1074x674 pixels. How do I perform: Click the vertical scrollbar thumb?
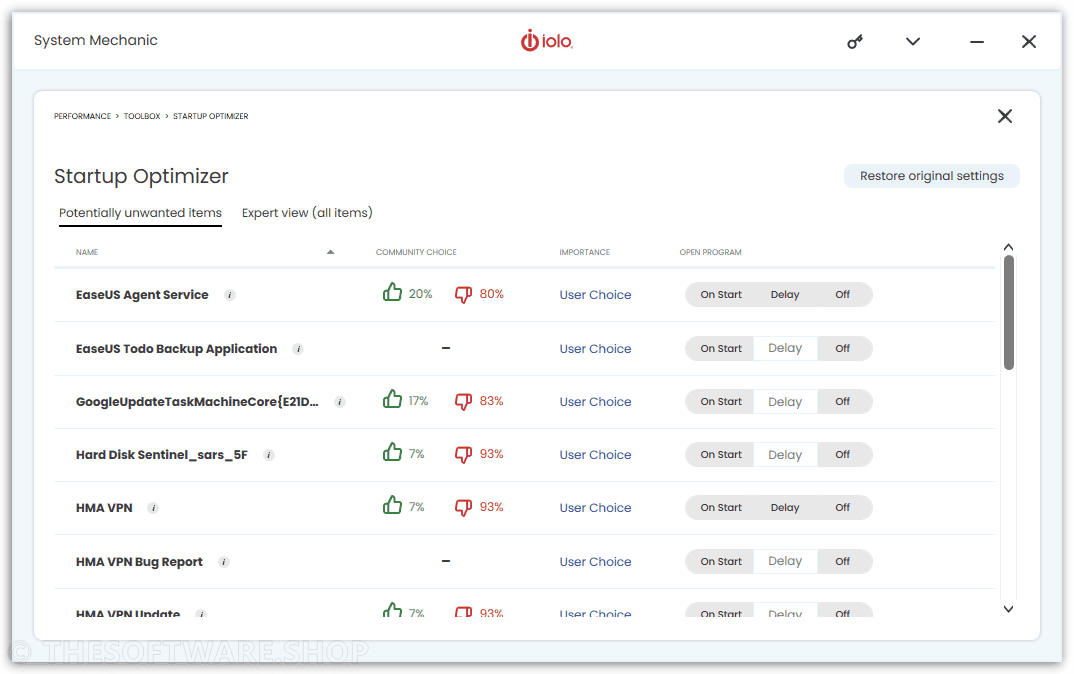pyautogui.click(x=1008, y=312)
